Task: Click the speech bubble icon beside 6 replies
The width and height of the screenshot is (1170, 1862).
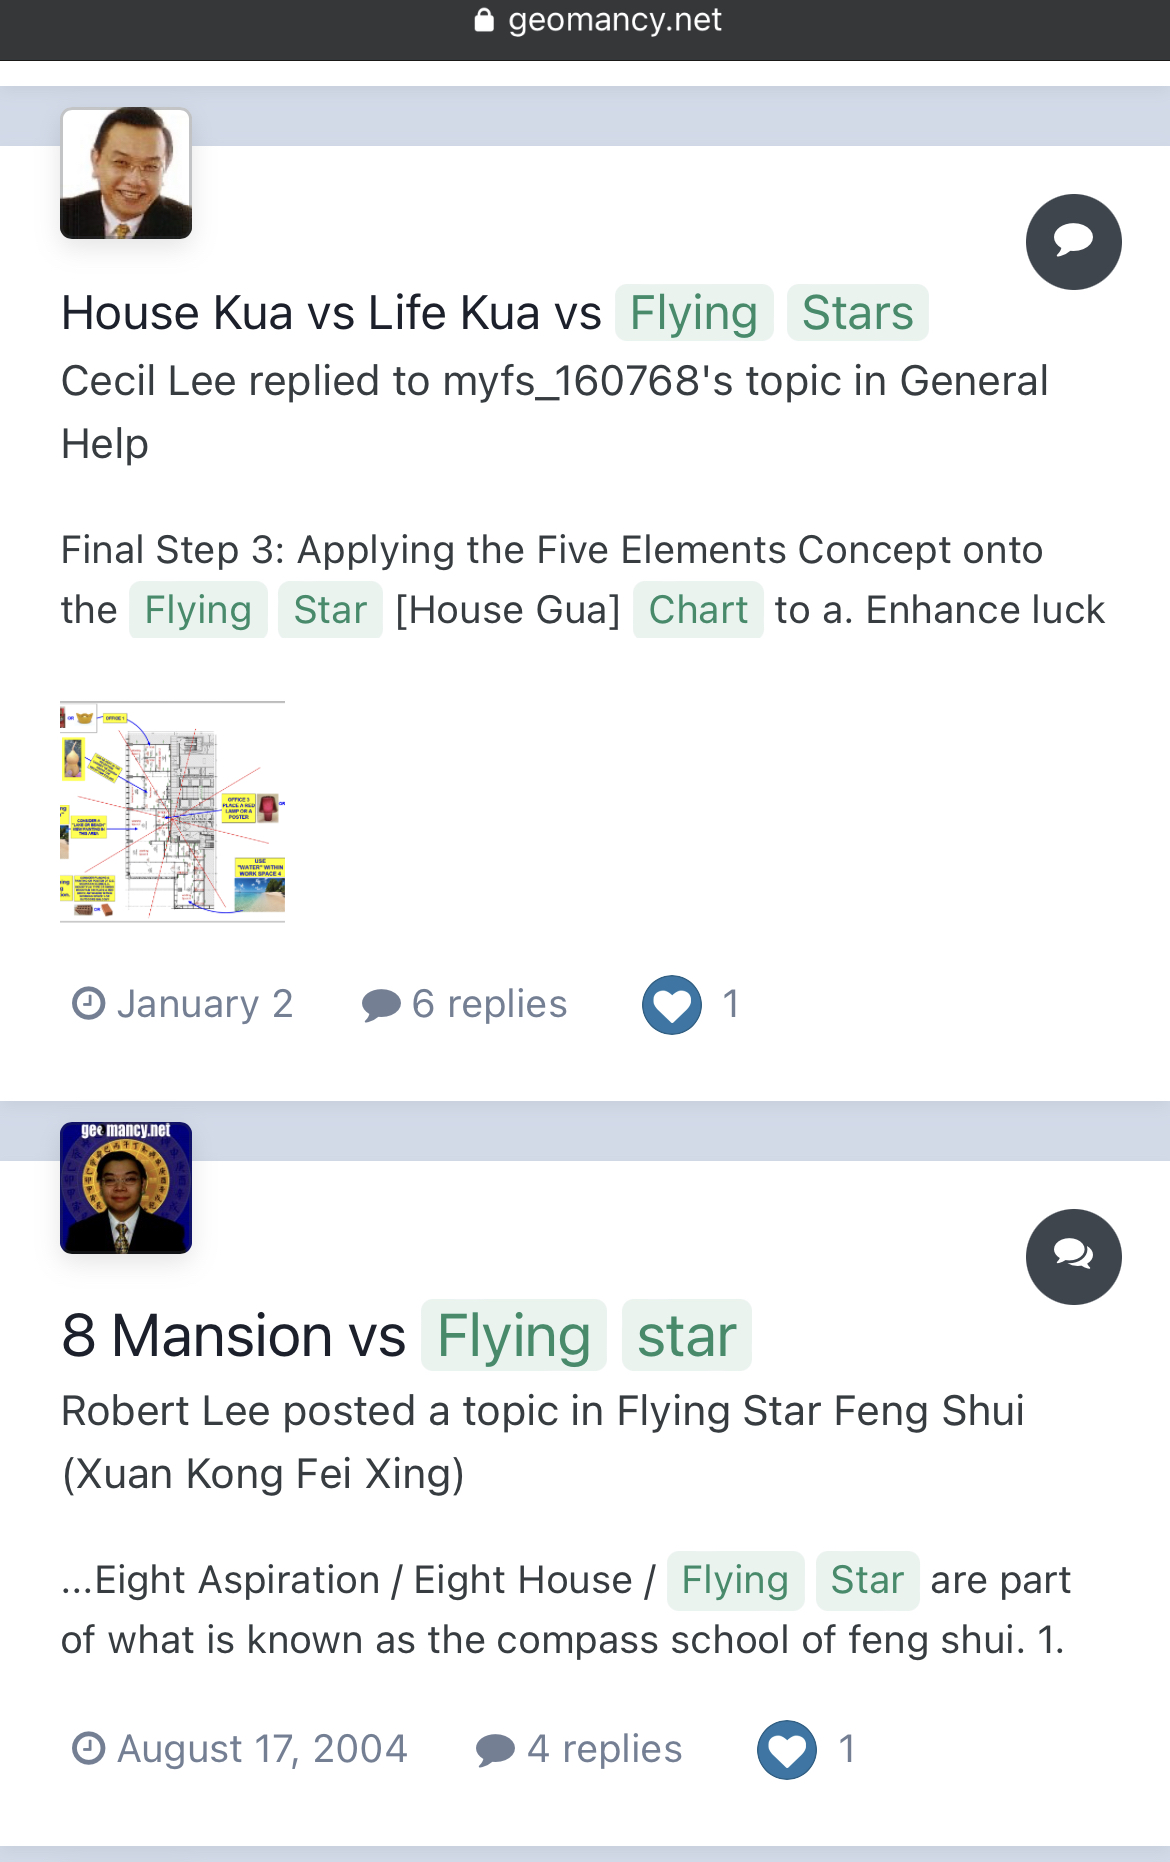Action: tap(381, 1005)
